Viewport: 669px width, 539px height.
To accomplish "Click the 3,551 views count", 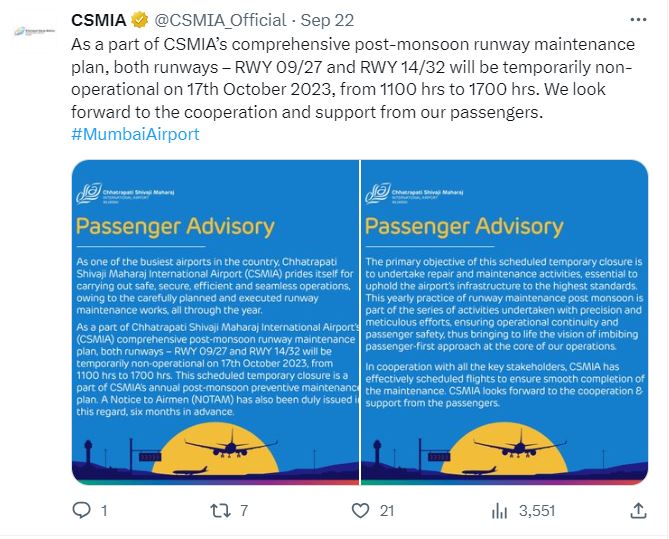I will [x=537, y=511].
